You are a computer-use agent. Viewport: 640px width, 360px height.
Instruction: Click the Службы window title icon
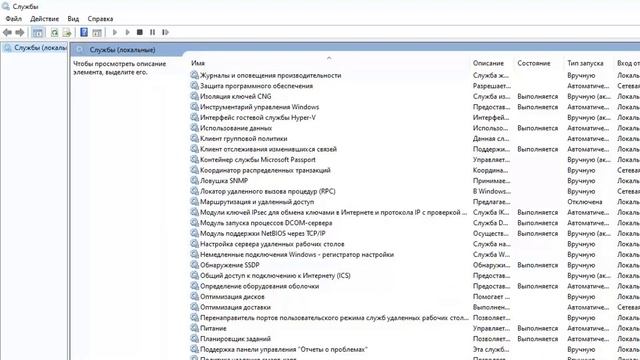(6, 6)
